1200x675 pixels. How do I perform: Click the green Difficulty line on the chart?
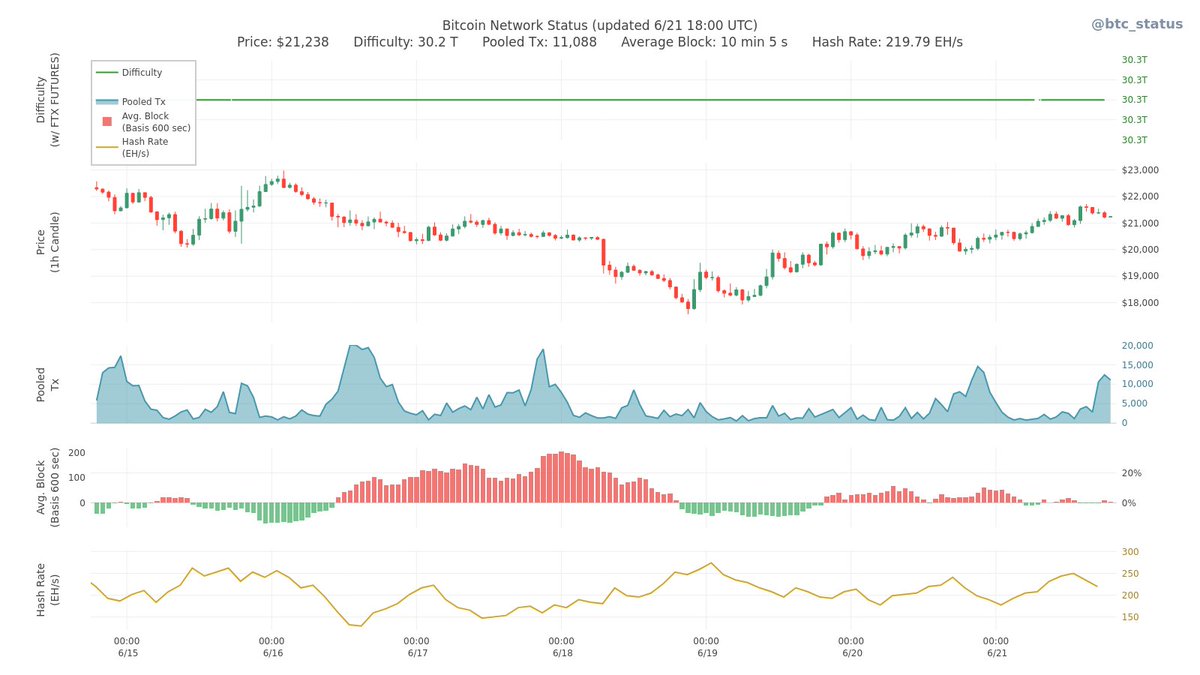point(600,99)
